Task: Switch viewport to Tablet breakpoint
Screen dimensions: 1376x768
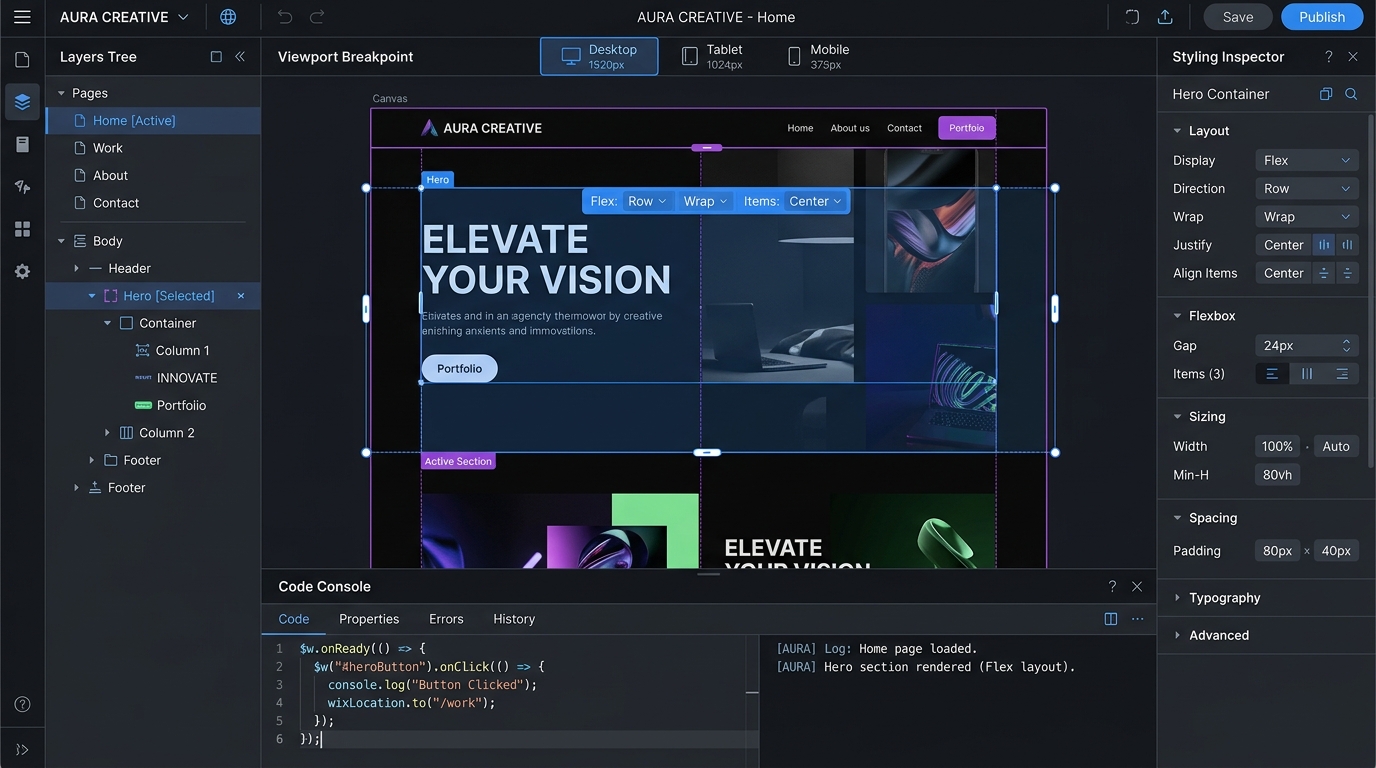Action: point(712,56)
